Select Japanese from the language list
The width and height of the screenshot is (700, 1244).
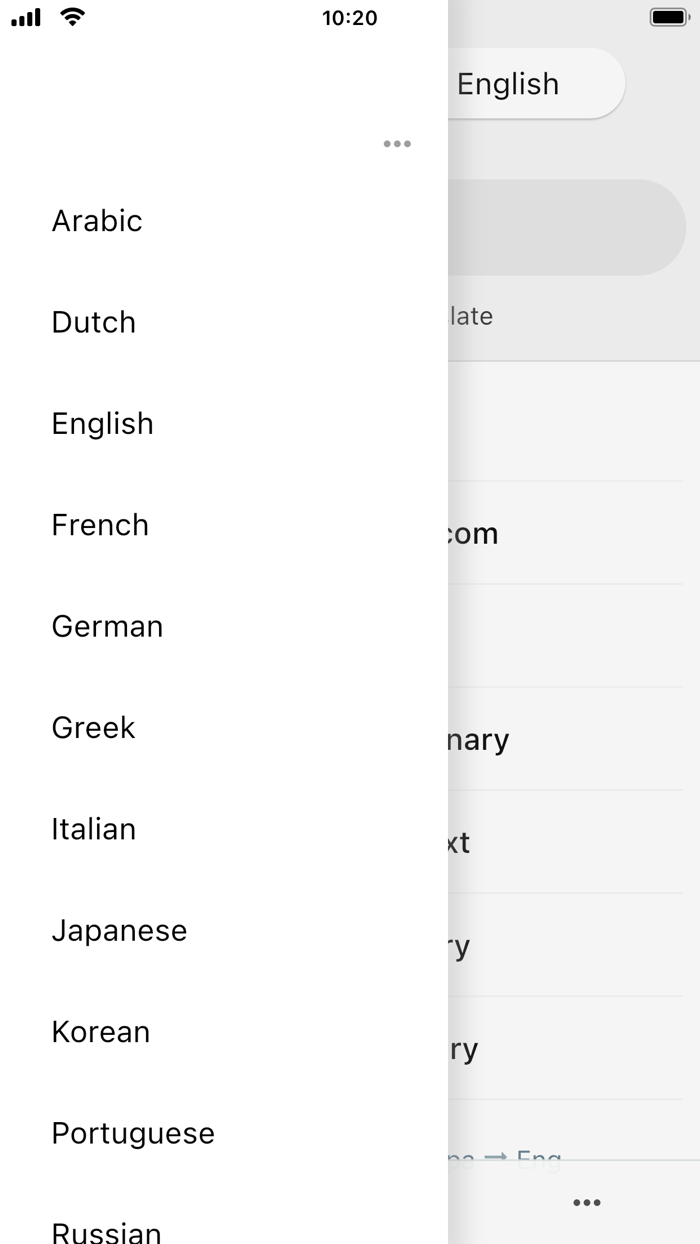coord(120,930)
